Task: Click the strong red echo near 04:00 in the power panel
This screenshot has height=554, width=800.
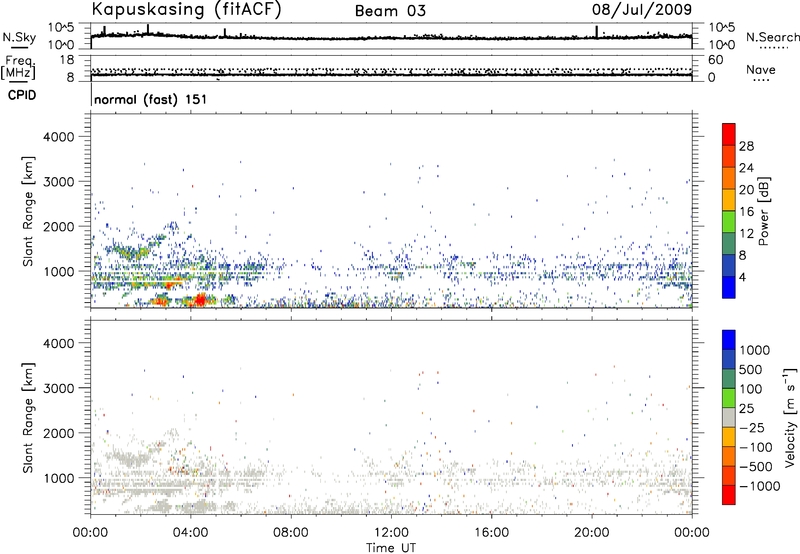Action: (200, 300)
